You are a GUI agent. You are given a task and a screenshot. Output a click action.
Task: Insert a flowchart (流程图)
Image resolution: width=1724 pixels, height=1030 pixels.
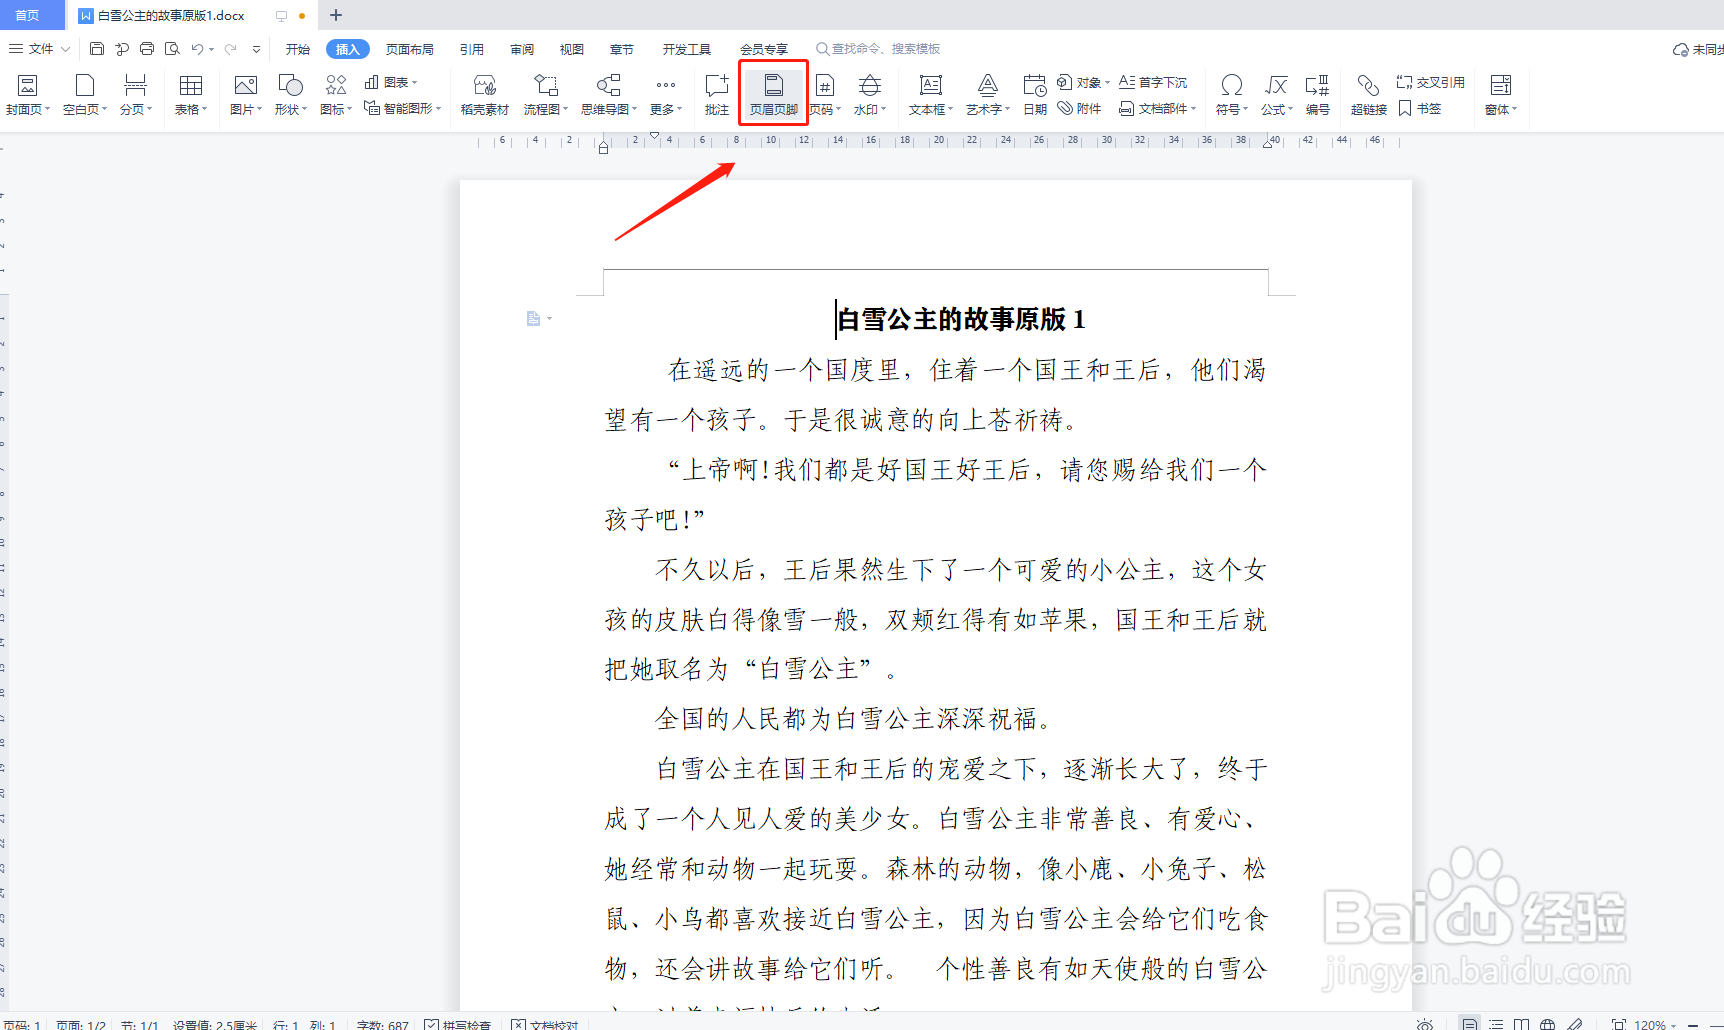pyautogui.click(x=546, y=95)
